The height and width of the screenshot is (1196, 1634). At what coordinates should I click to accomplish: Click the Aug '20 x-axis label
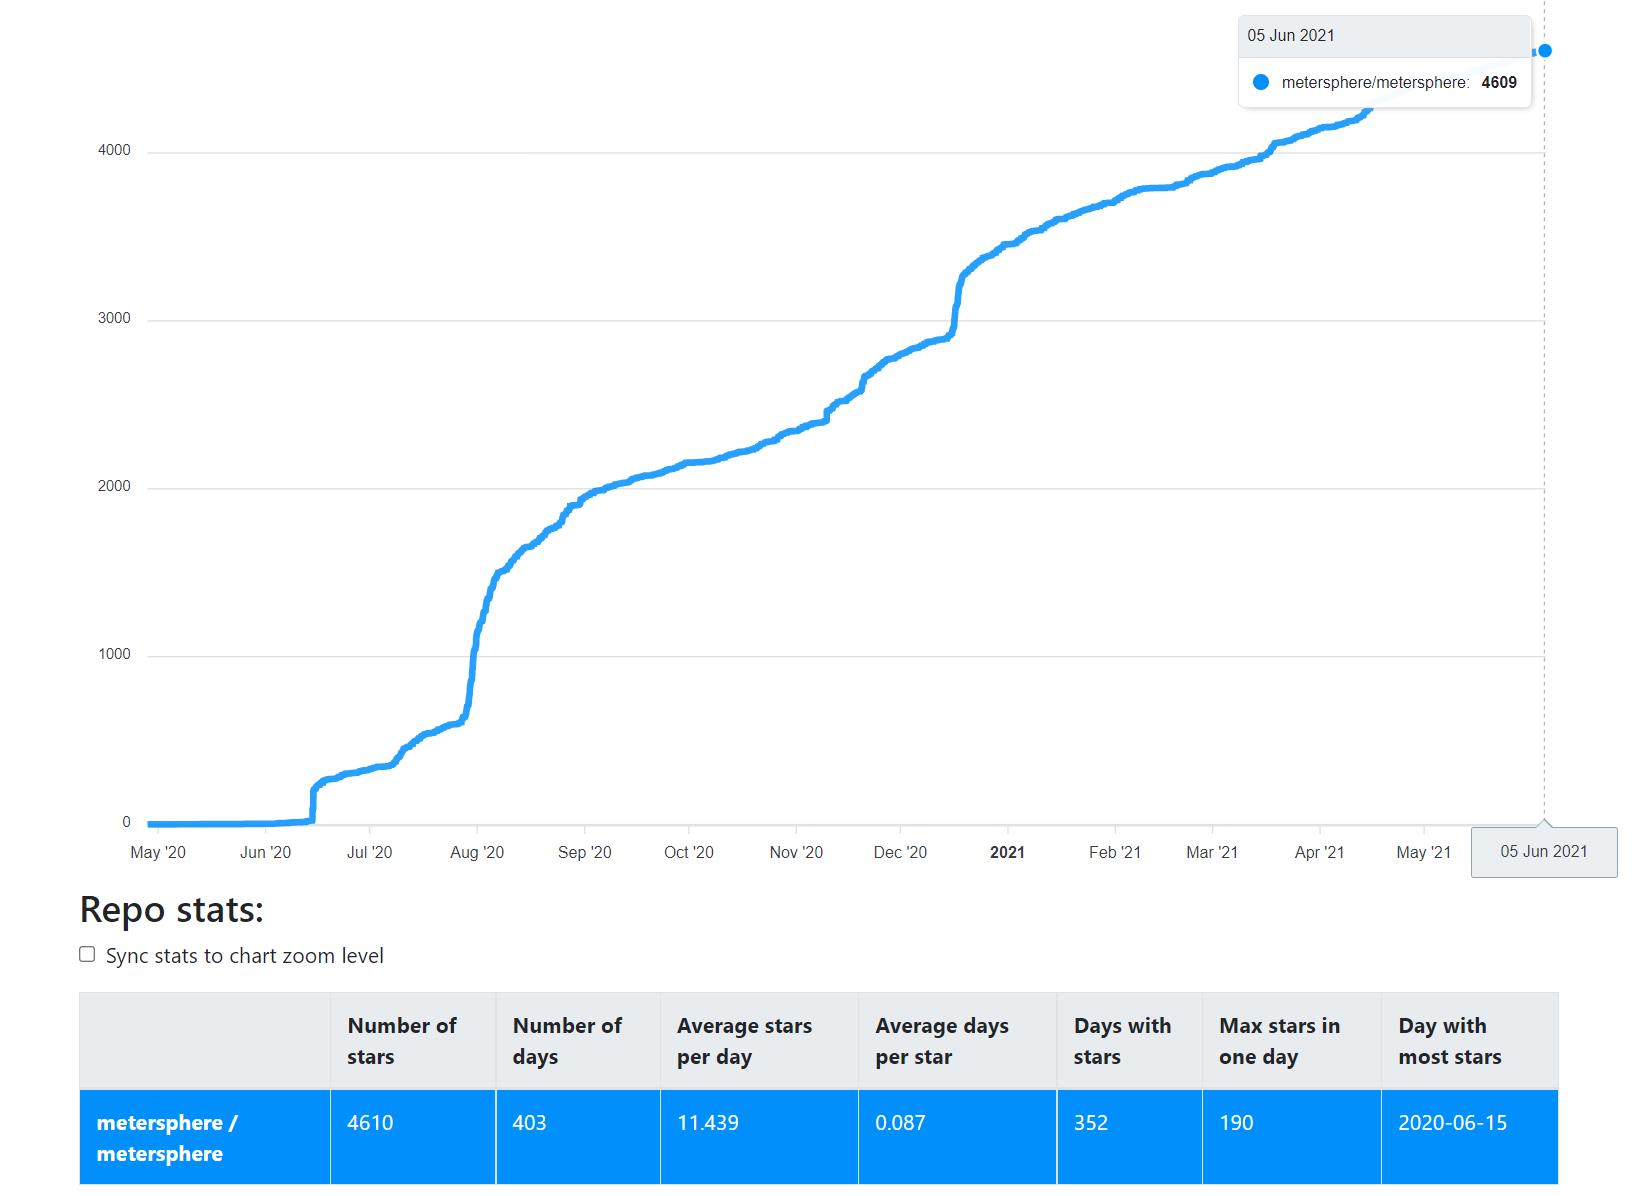pos(477,853)
